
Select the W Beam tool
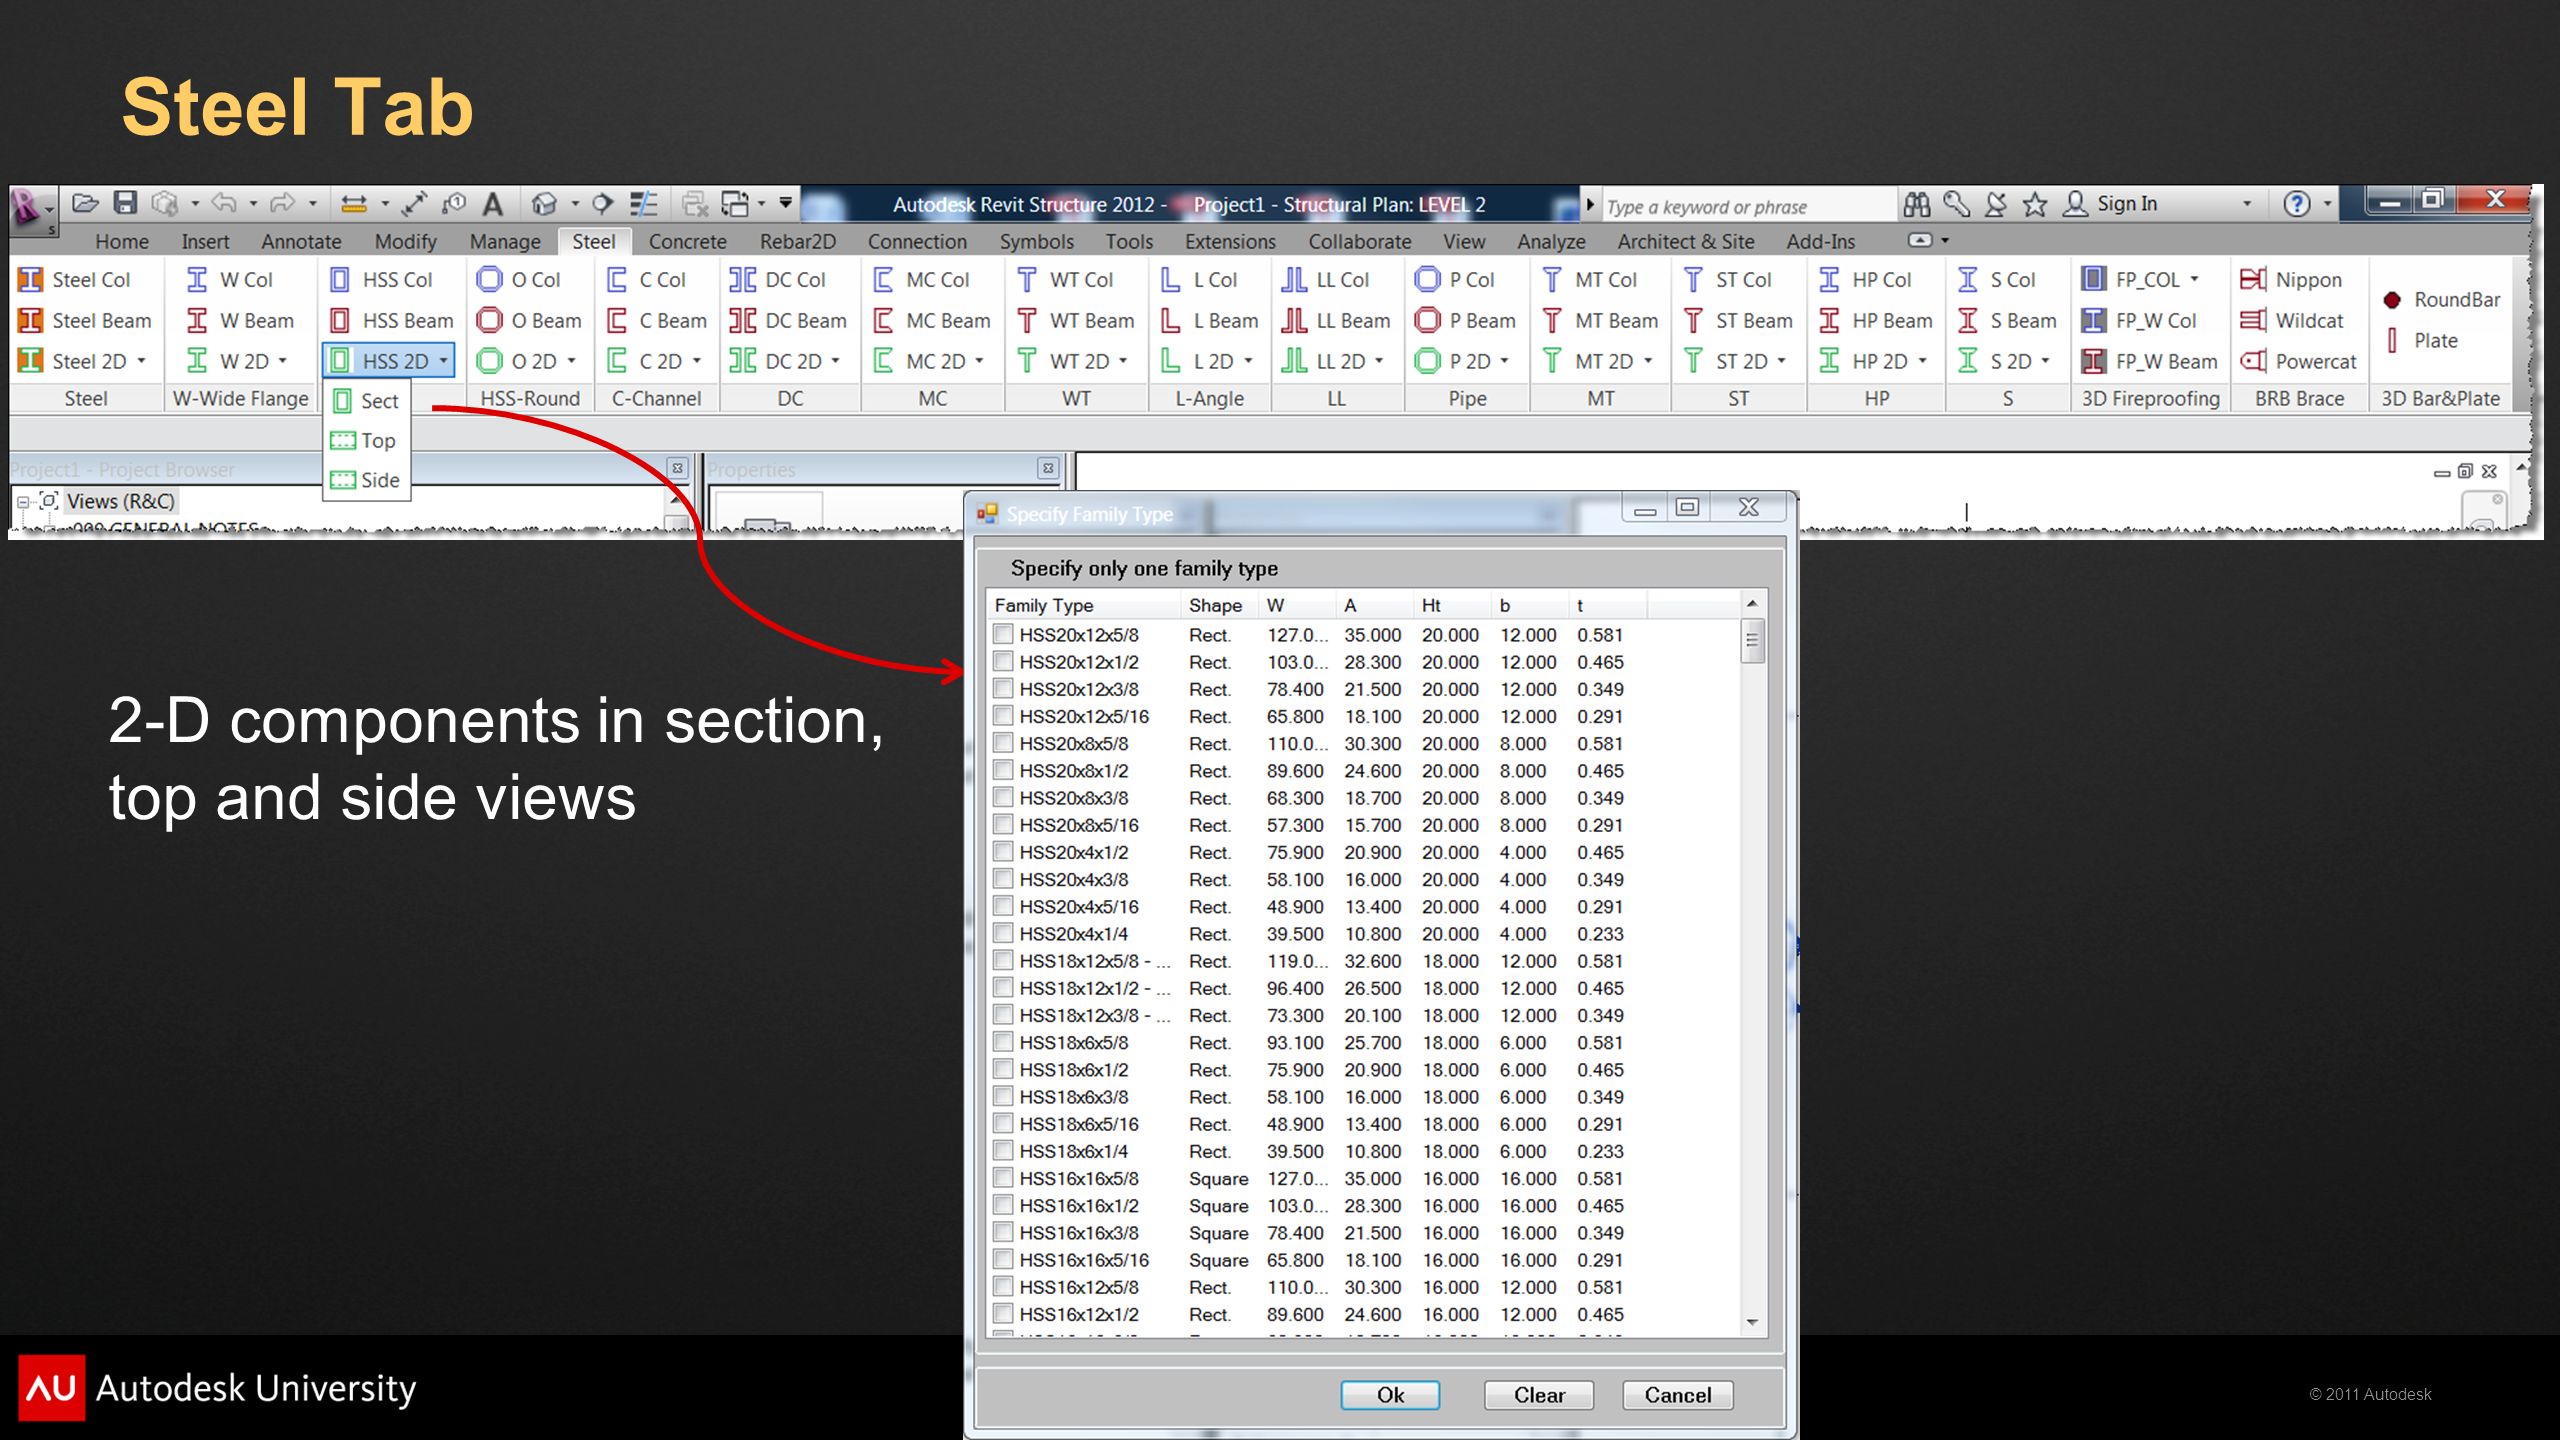[240, 321]
